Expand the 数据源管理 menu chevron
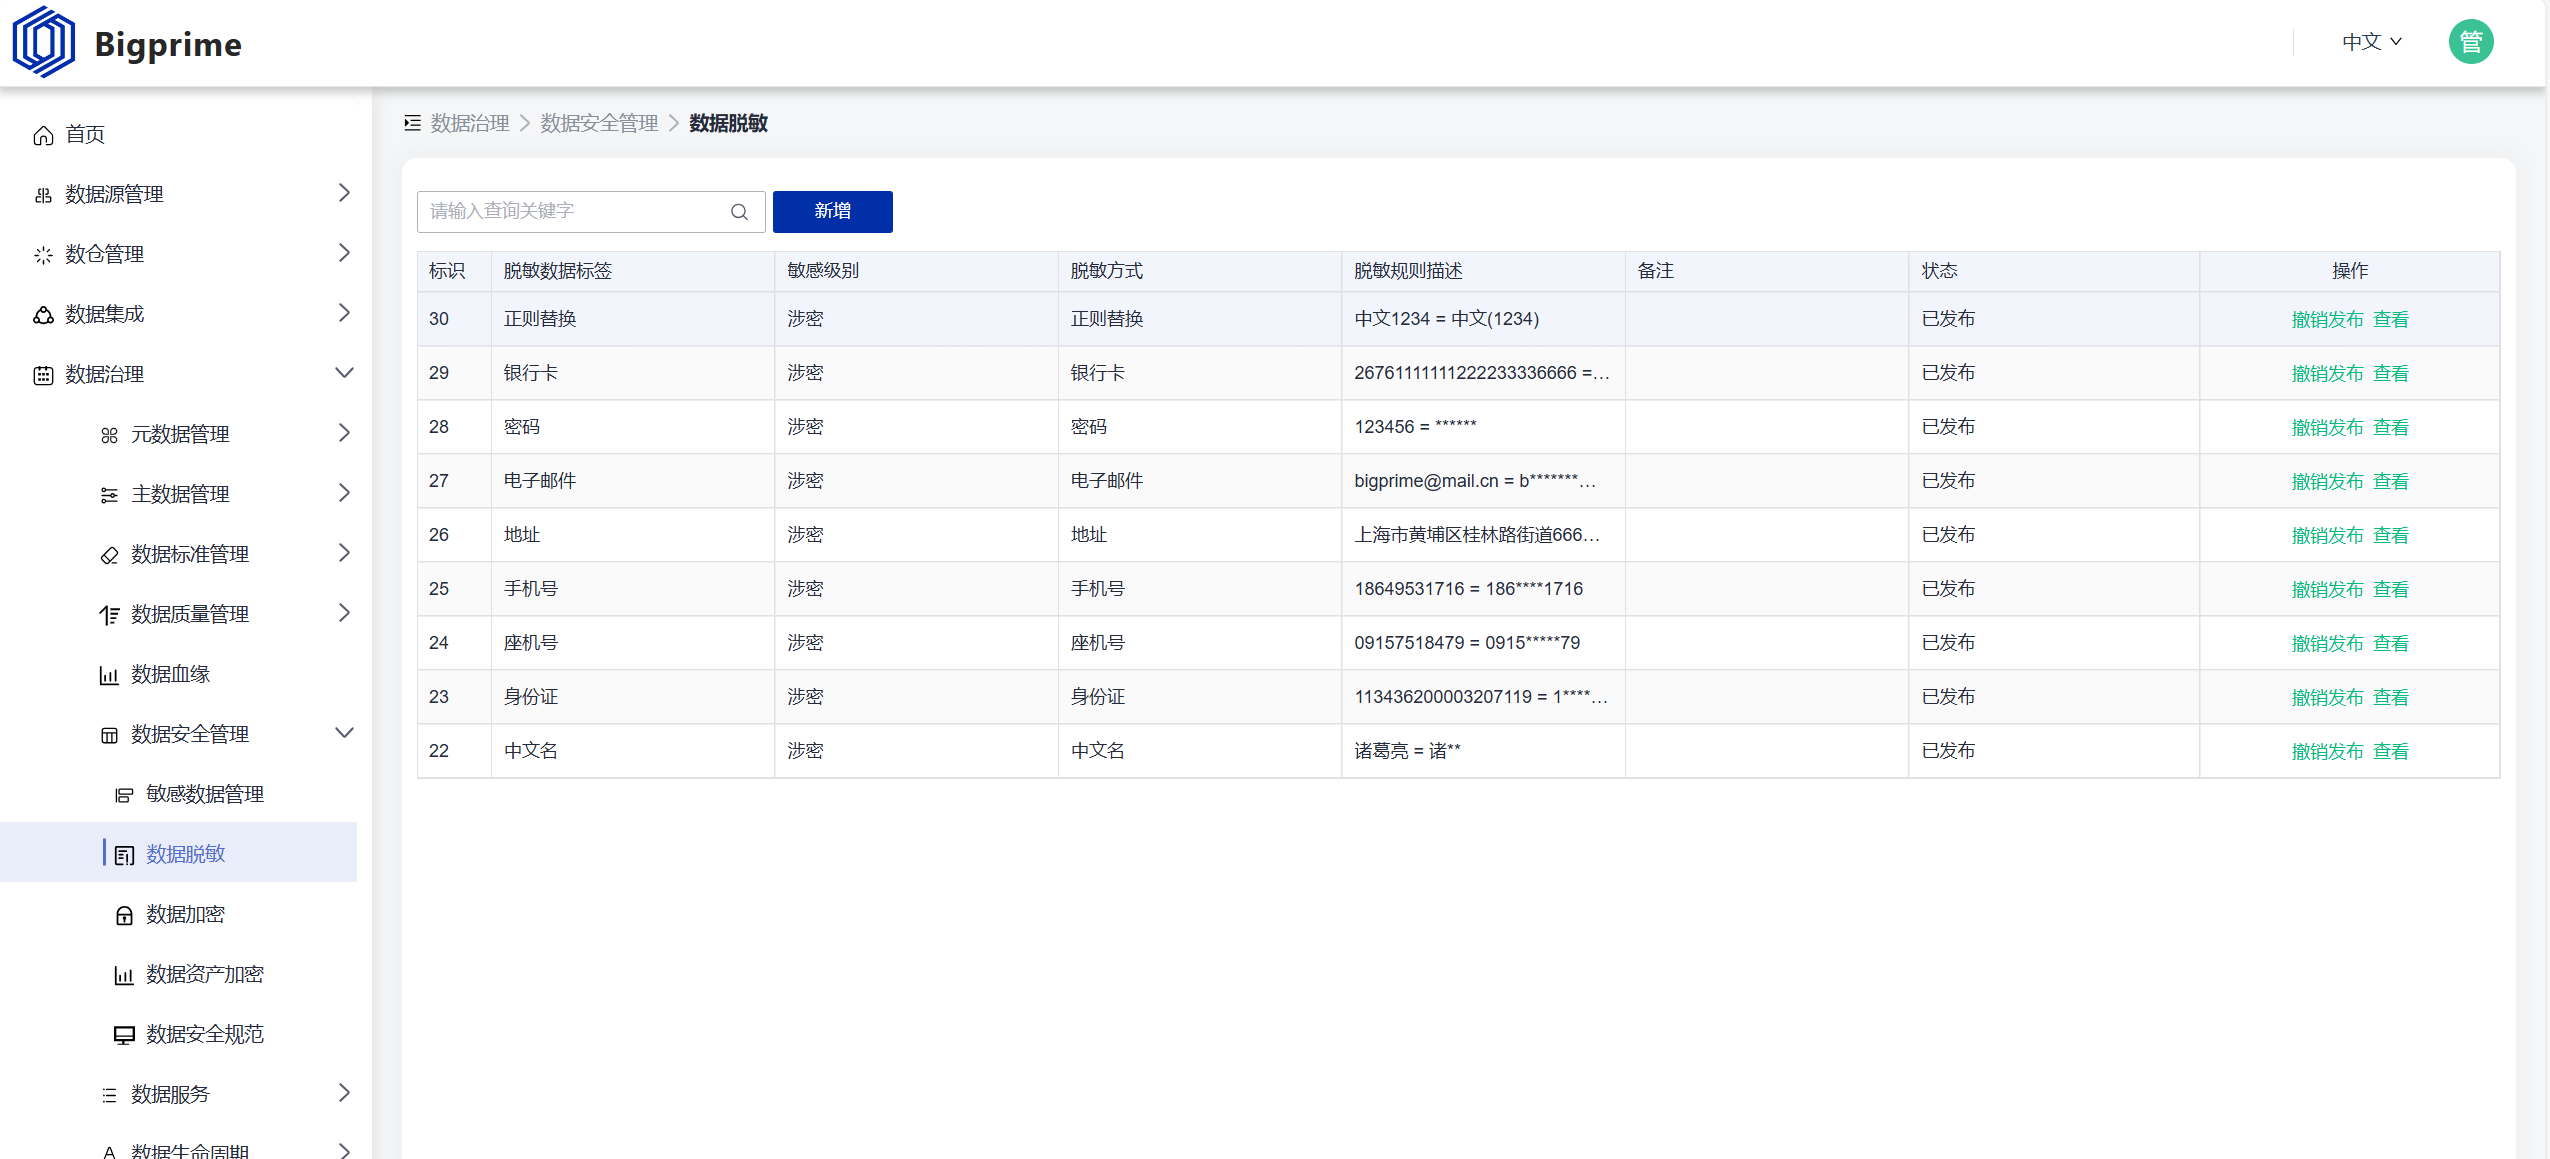Viewport: 2550px width, 1159px height. pos(344,192)
